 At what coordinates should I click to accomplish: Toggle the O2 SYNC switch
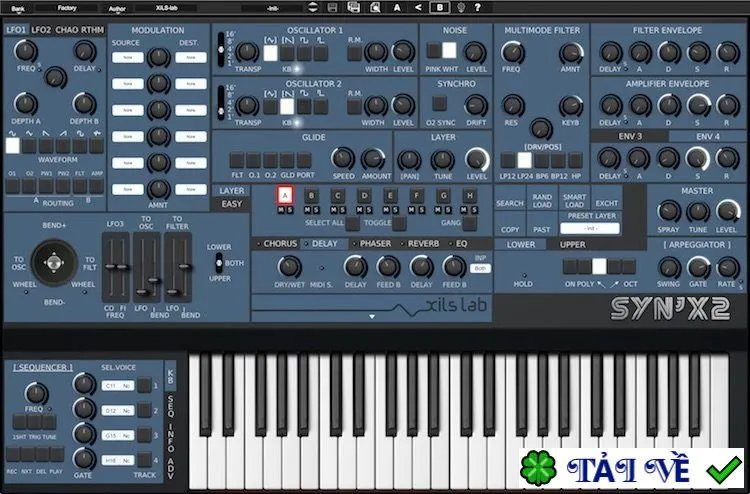tap(440, 103)
